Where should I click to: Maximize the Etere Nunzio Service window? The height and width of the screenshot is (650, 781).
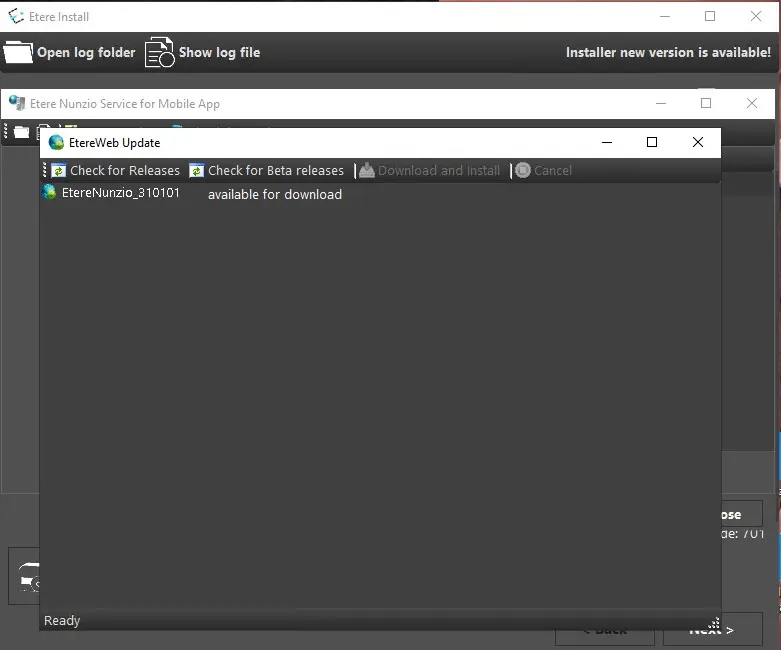point(706,103)
